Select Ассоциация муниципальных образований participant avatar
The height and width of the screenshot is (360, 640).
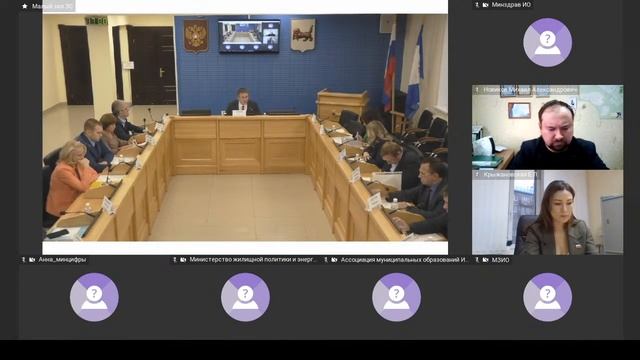tap(396, 297)
